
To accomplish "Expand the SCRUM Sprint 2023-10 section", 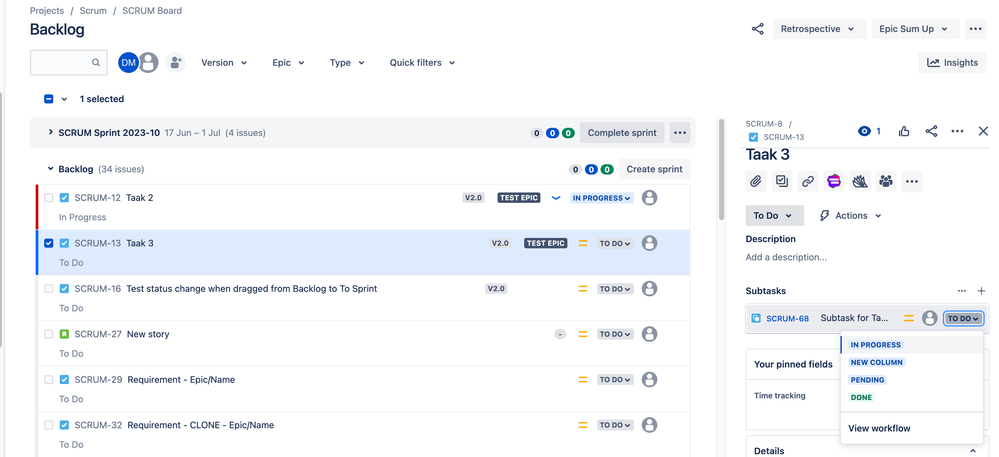I will (51, 133).
